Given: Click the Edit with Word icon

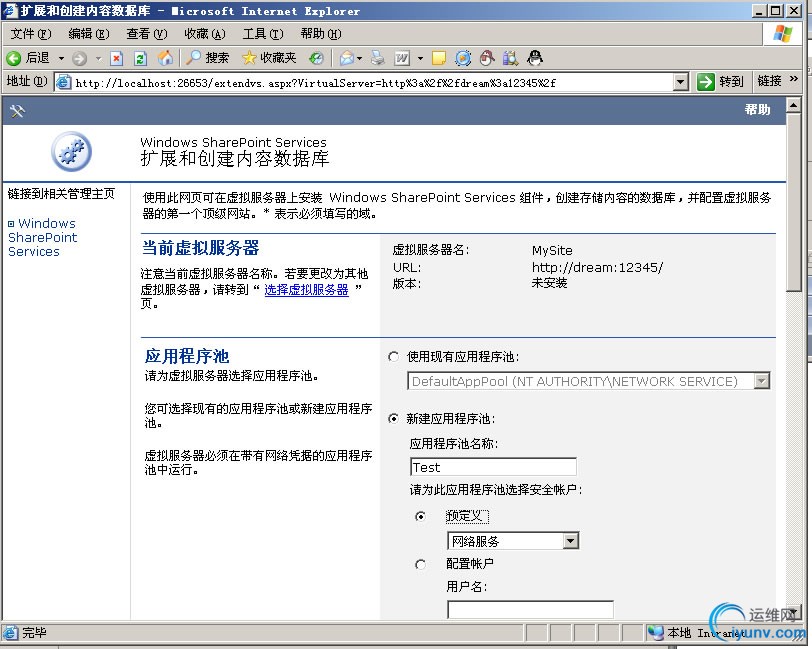Looking at the screenshot, I should pos(402,58).
